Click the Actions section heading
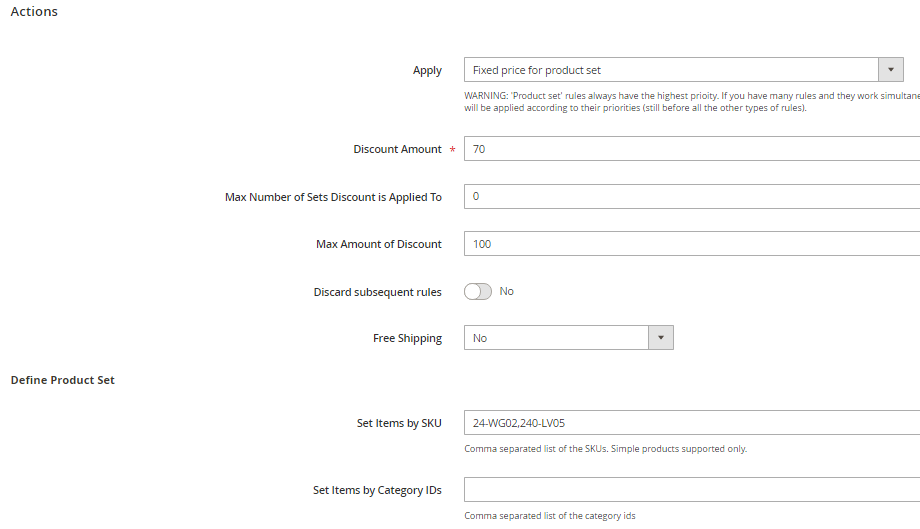The height and width of the screenshot is (529, 920). pos(34,12)
